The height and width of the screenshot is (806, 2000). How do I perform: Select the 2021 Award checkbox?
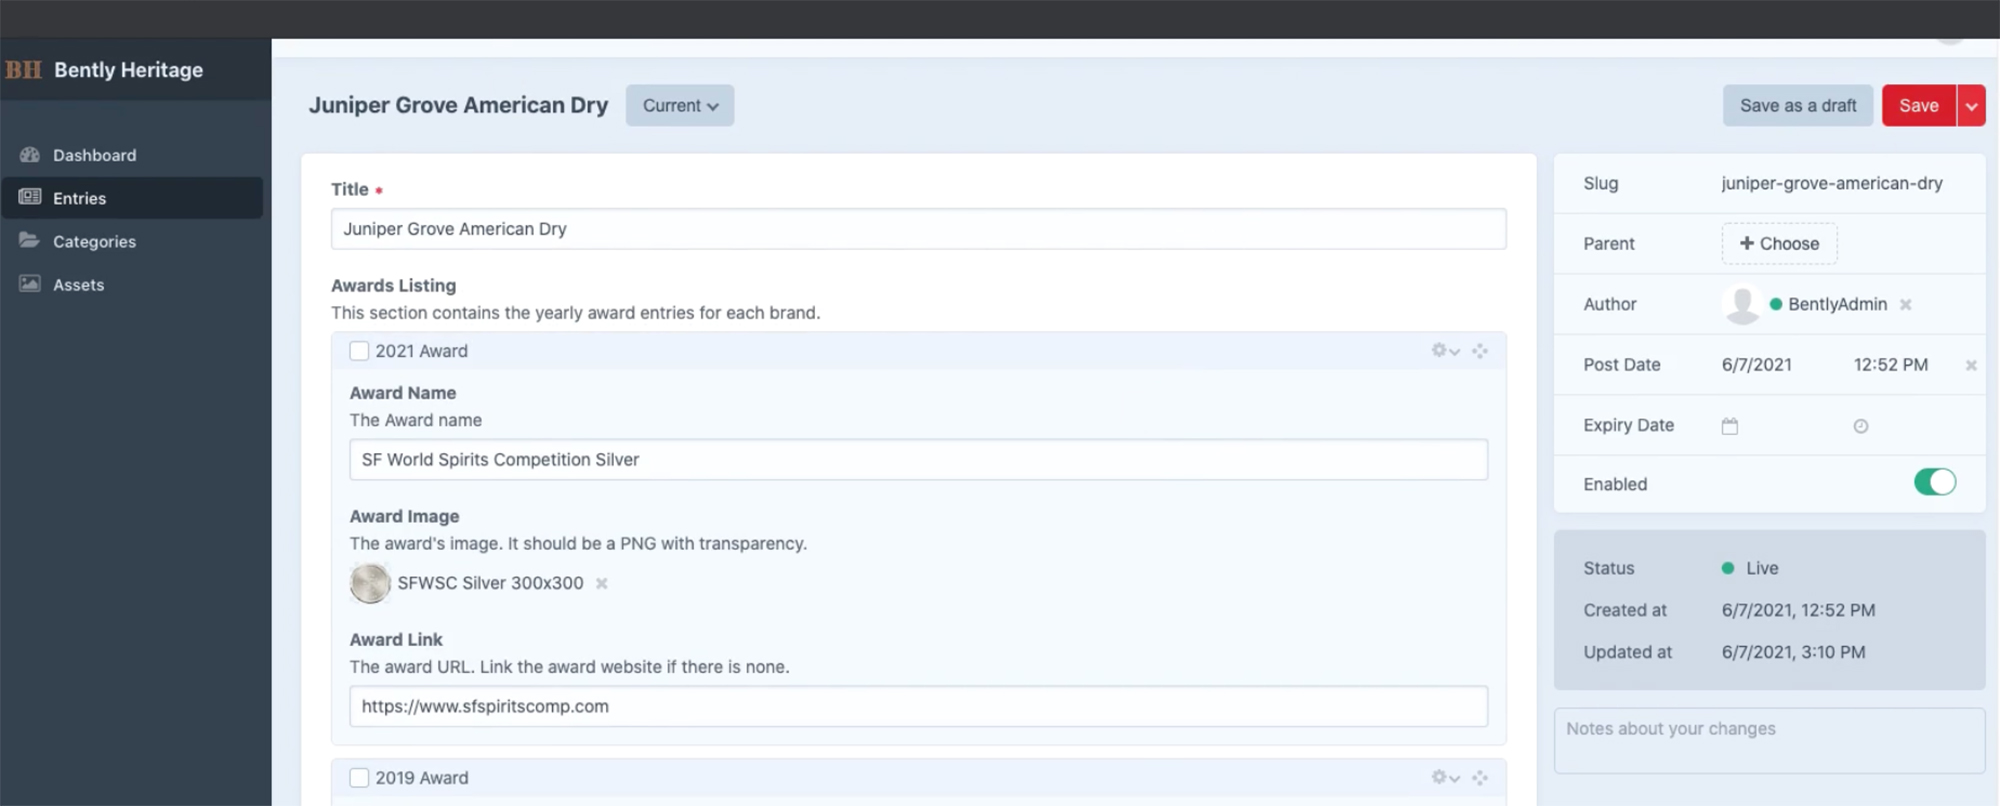click(359, 351)
